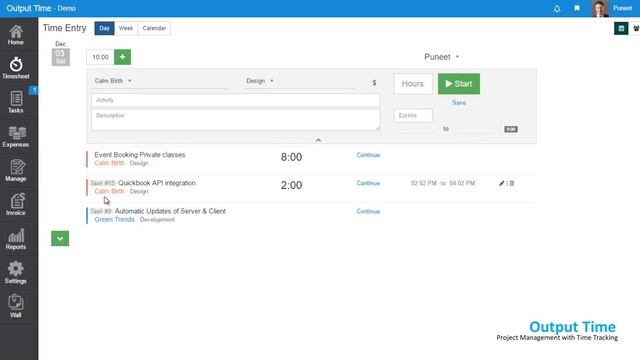Open the Invoice section
Viewport: 640px width, 360px height.
point(16,204)
